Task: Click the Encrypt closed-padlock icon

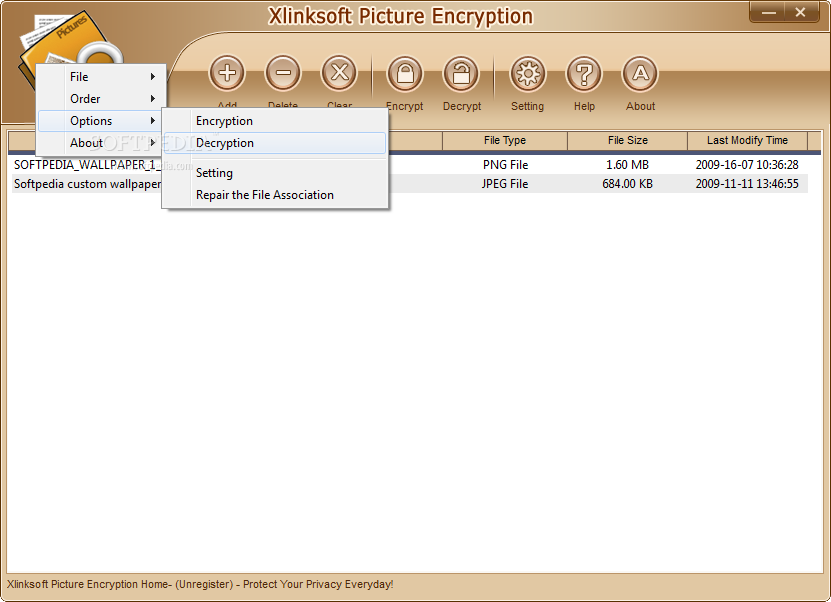Action: coord(405,73)
